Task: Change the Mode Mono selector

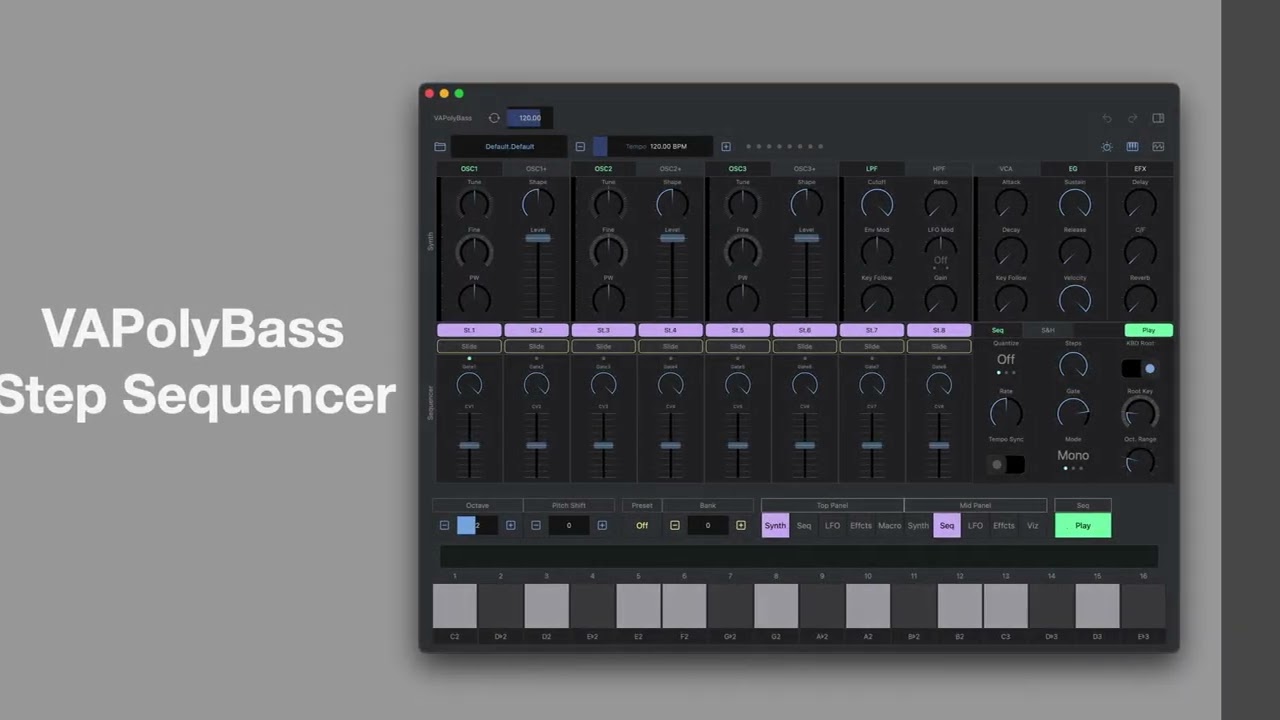Action: (x=1073, y=455)
